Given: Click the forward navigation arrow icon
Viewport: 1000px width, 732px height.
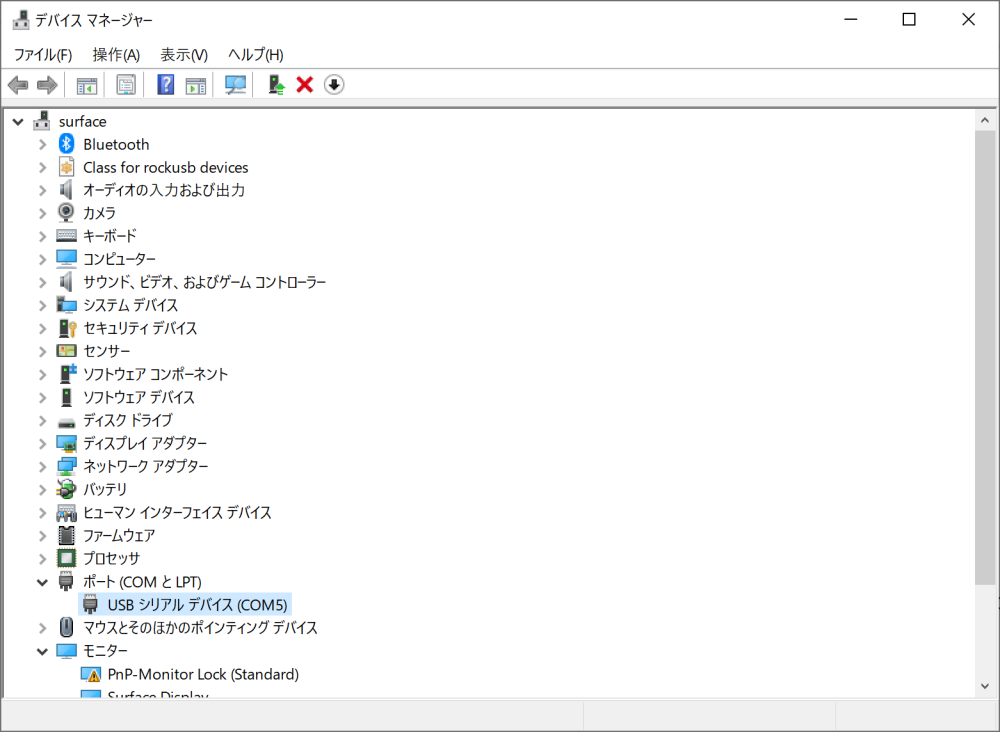Looking at the screenshot, I should [x=46, y=84].
